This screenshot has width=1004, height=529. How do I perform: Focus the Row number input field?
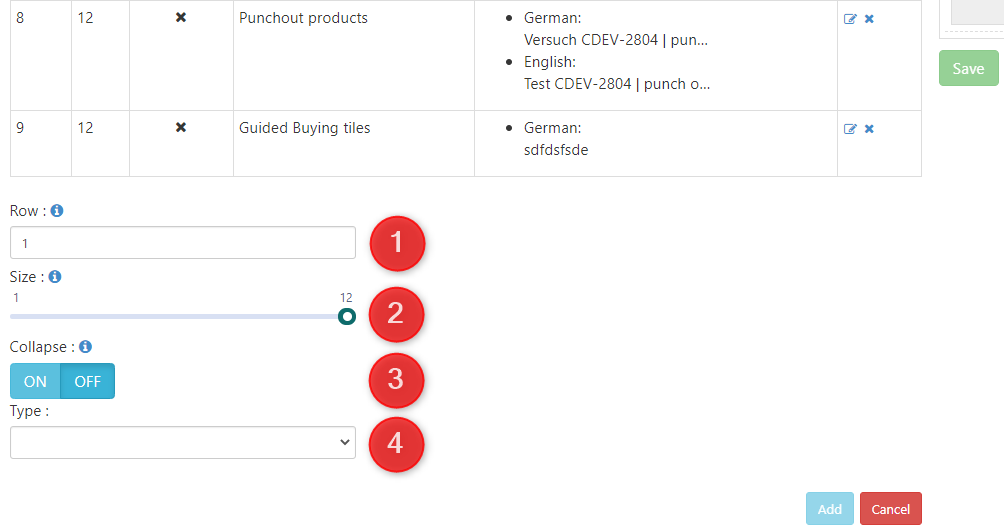coord(183,243)
